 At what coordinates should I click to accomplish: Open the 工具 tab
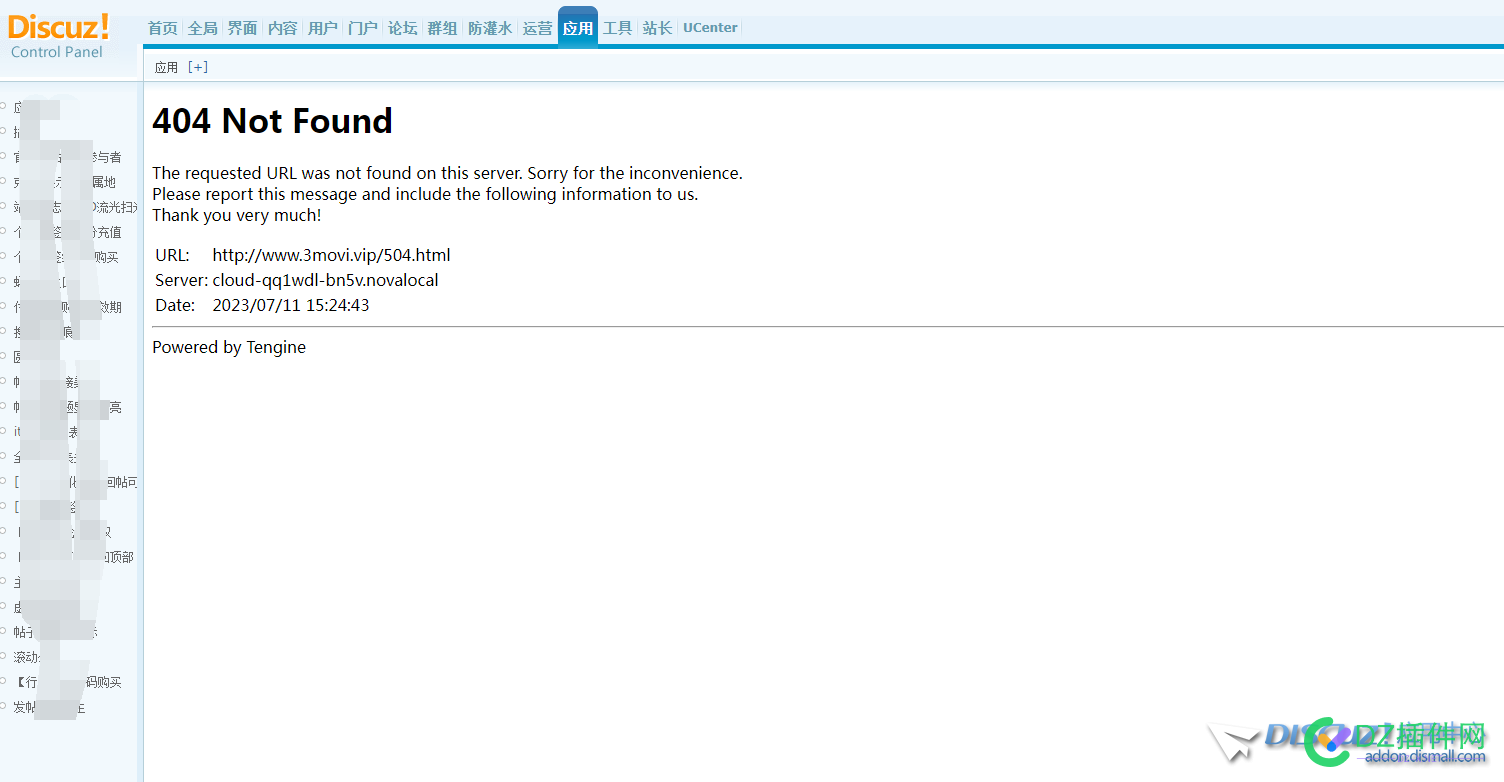click(617, 28)
